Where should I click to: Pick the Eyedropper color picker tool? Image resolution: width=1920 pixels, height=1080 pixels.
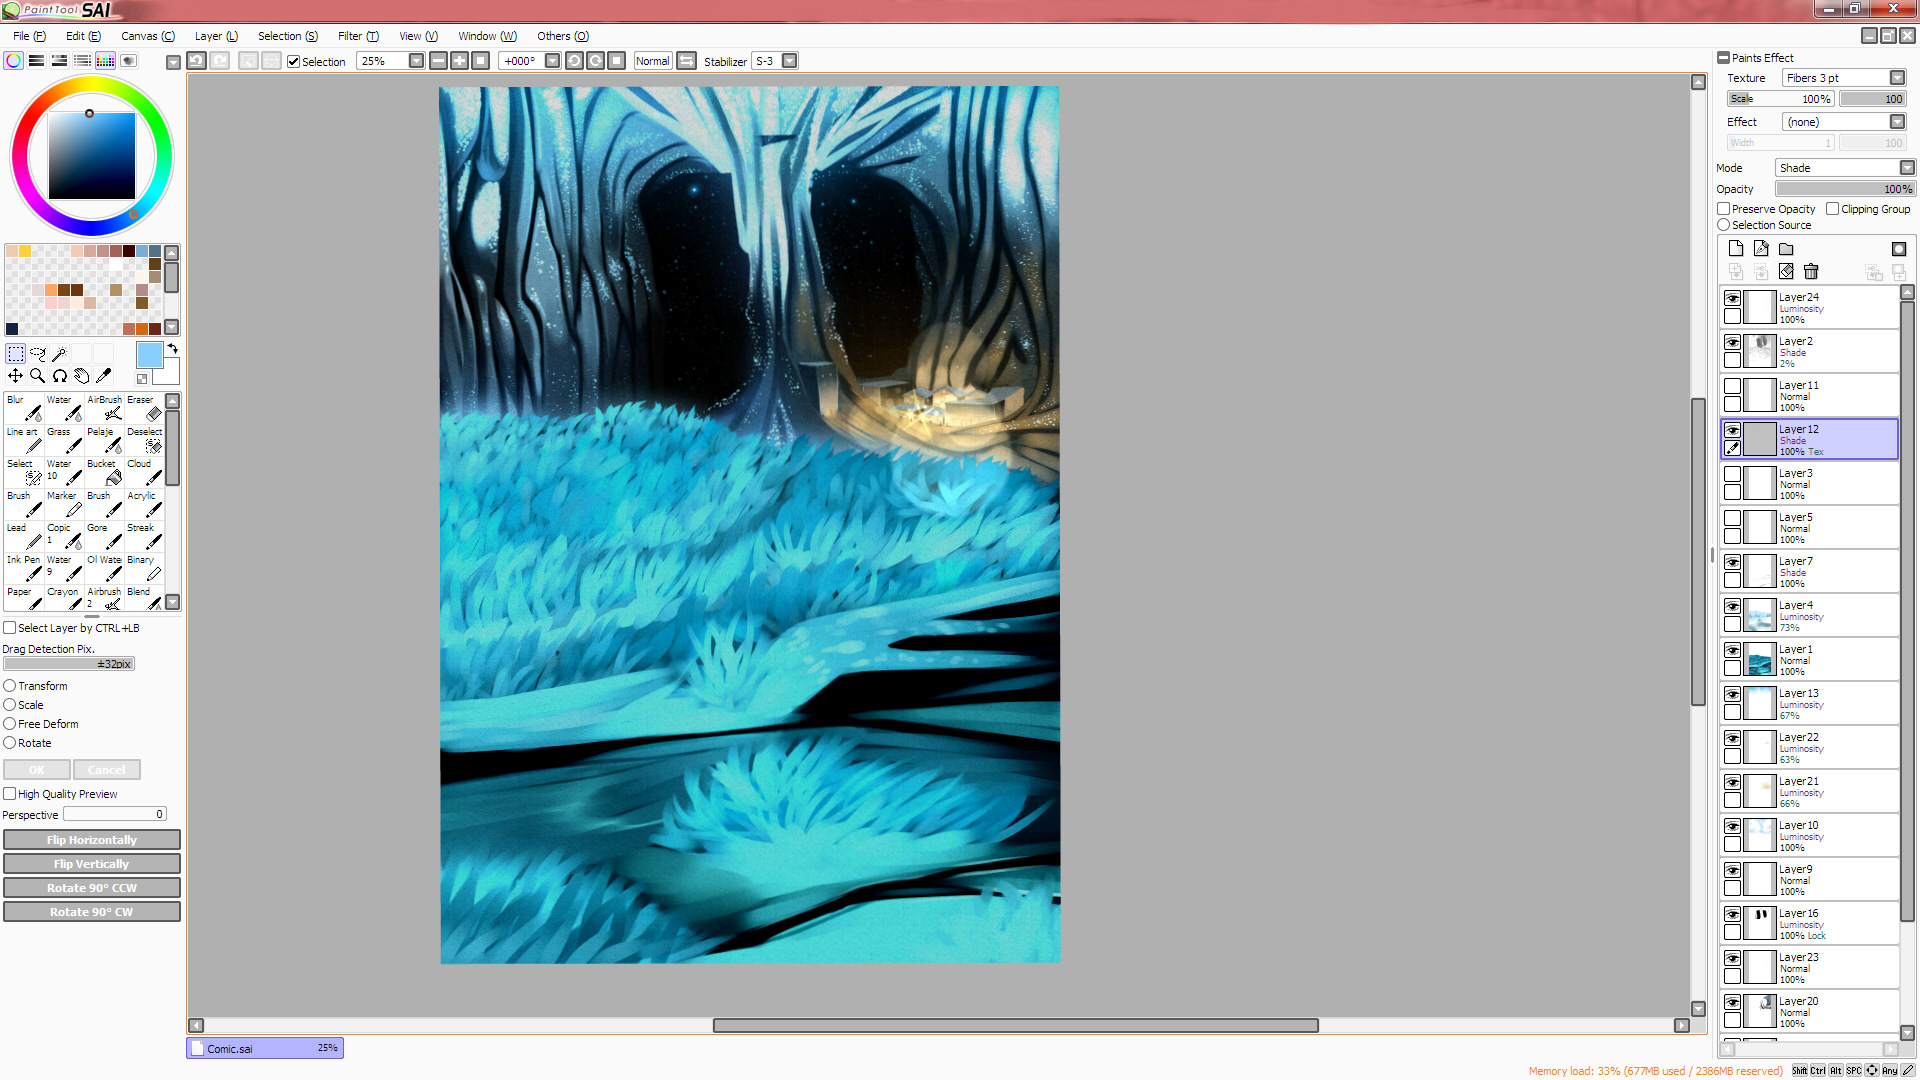coord(104,376)
